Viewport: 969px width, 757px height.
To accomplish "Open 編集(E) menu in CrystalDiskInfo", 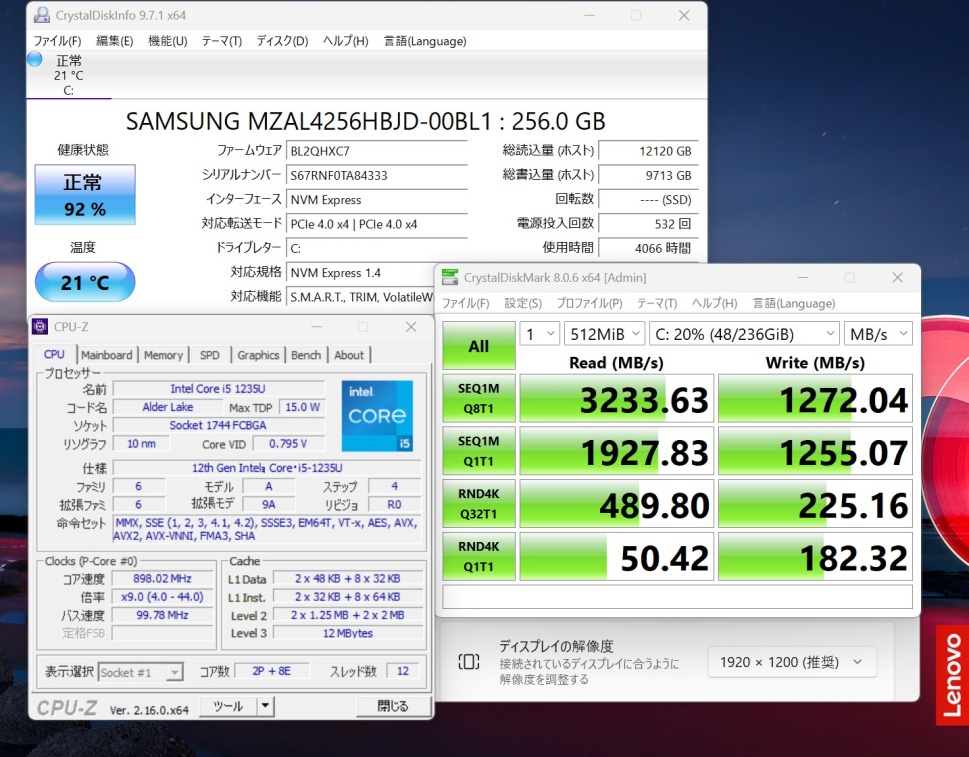I will pos(114,41).
